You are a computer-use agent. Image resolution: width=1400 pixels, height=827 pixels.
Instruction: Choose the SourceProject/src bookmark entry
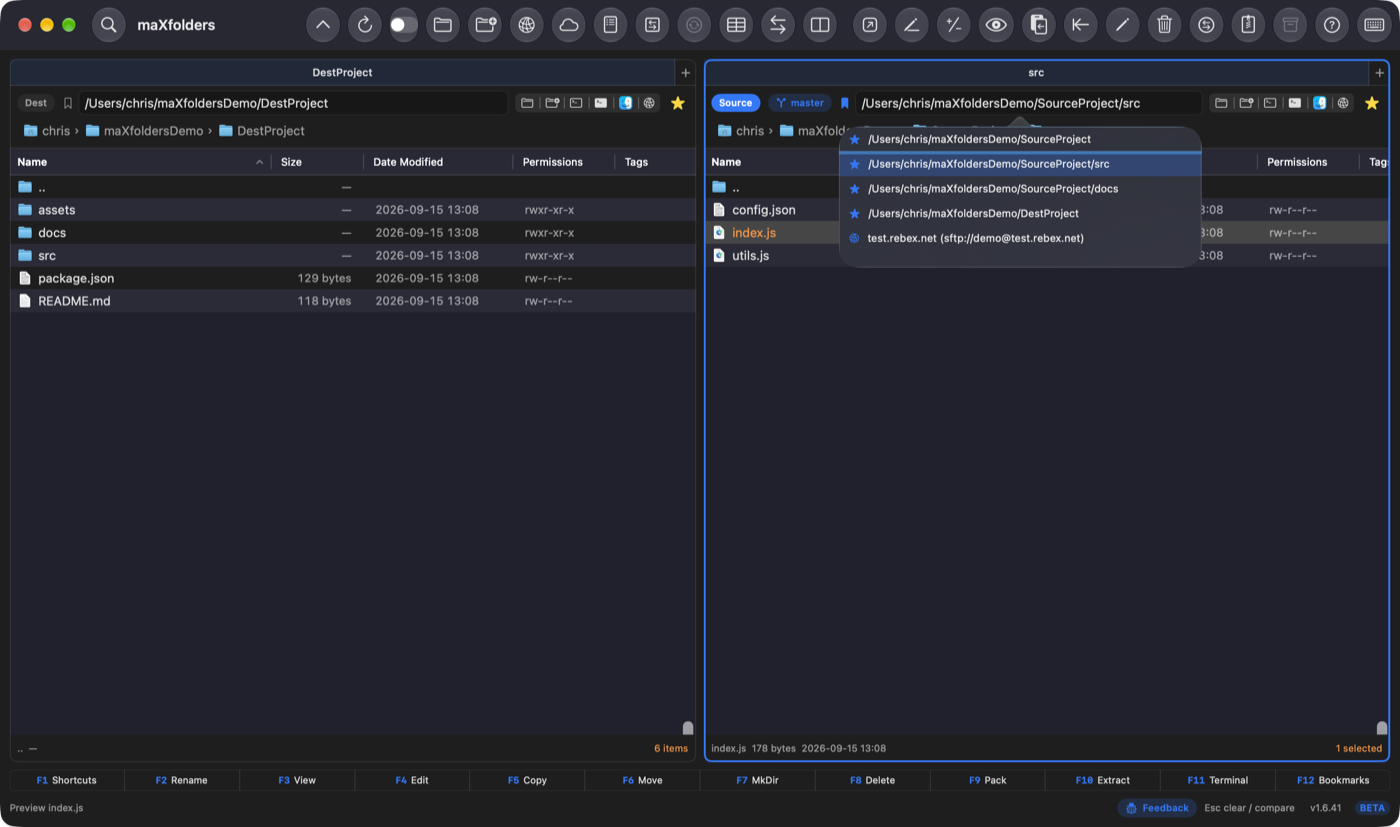(1019, 164)
